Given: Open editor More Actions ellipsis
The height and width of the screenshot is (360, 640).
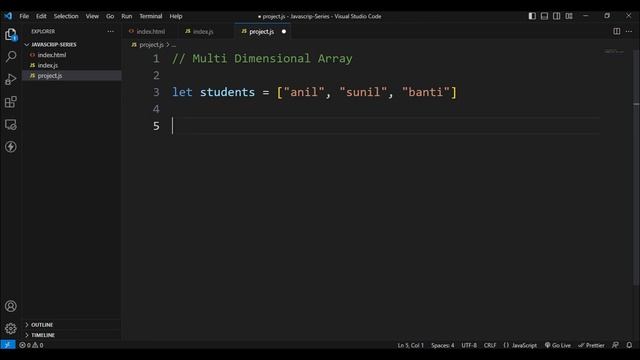Looking at the screenshot, I should coord(629,31).
